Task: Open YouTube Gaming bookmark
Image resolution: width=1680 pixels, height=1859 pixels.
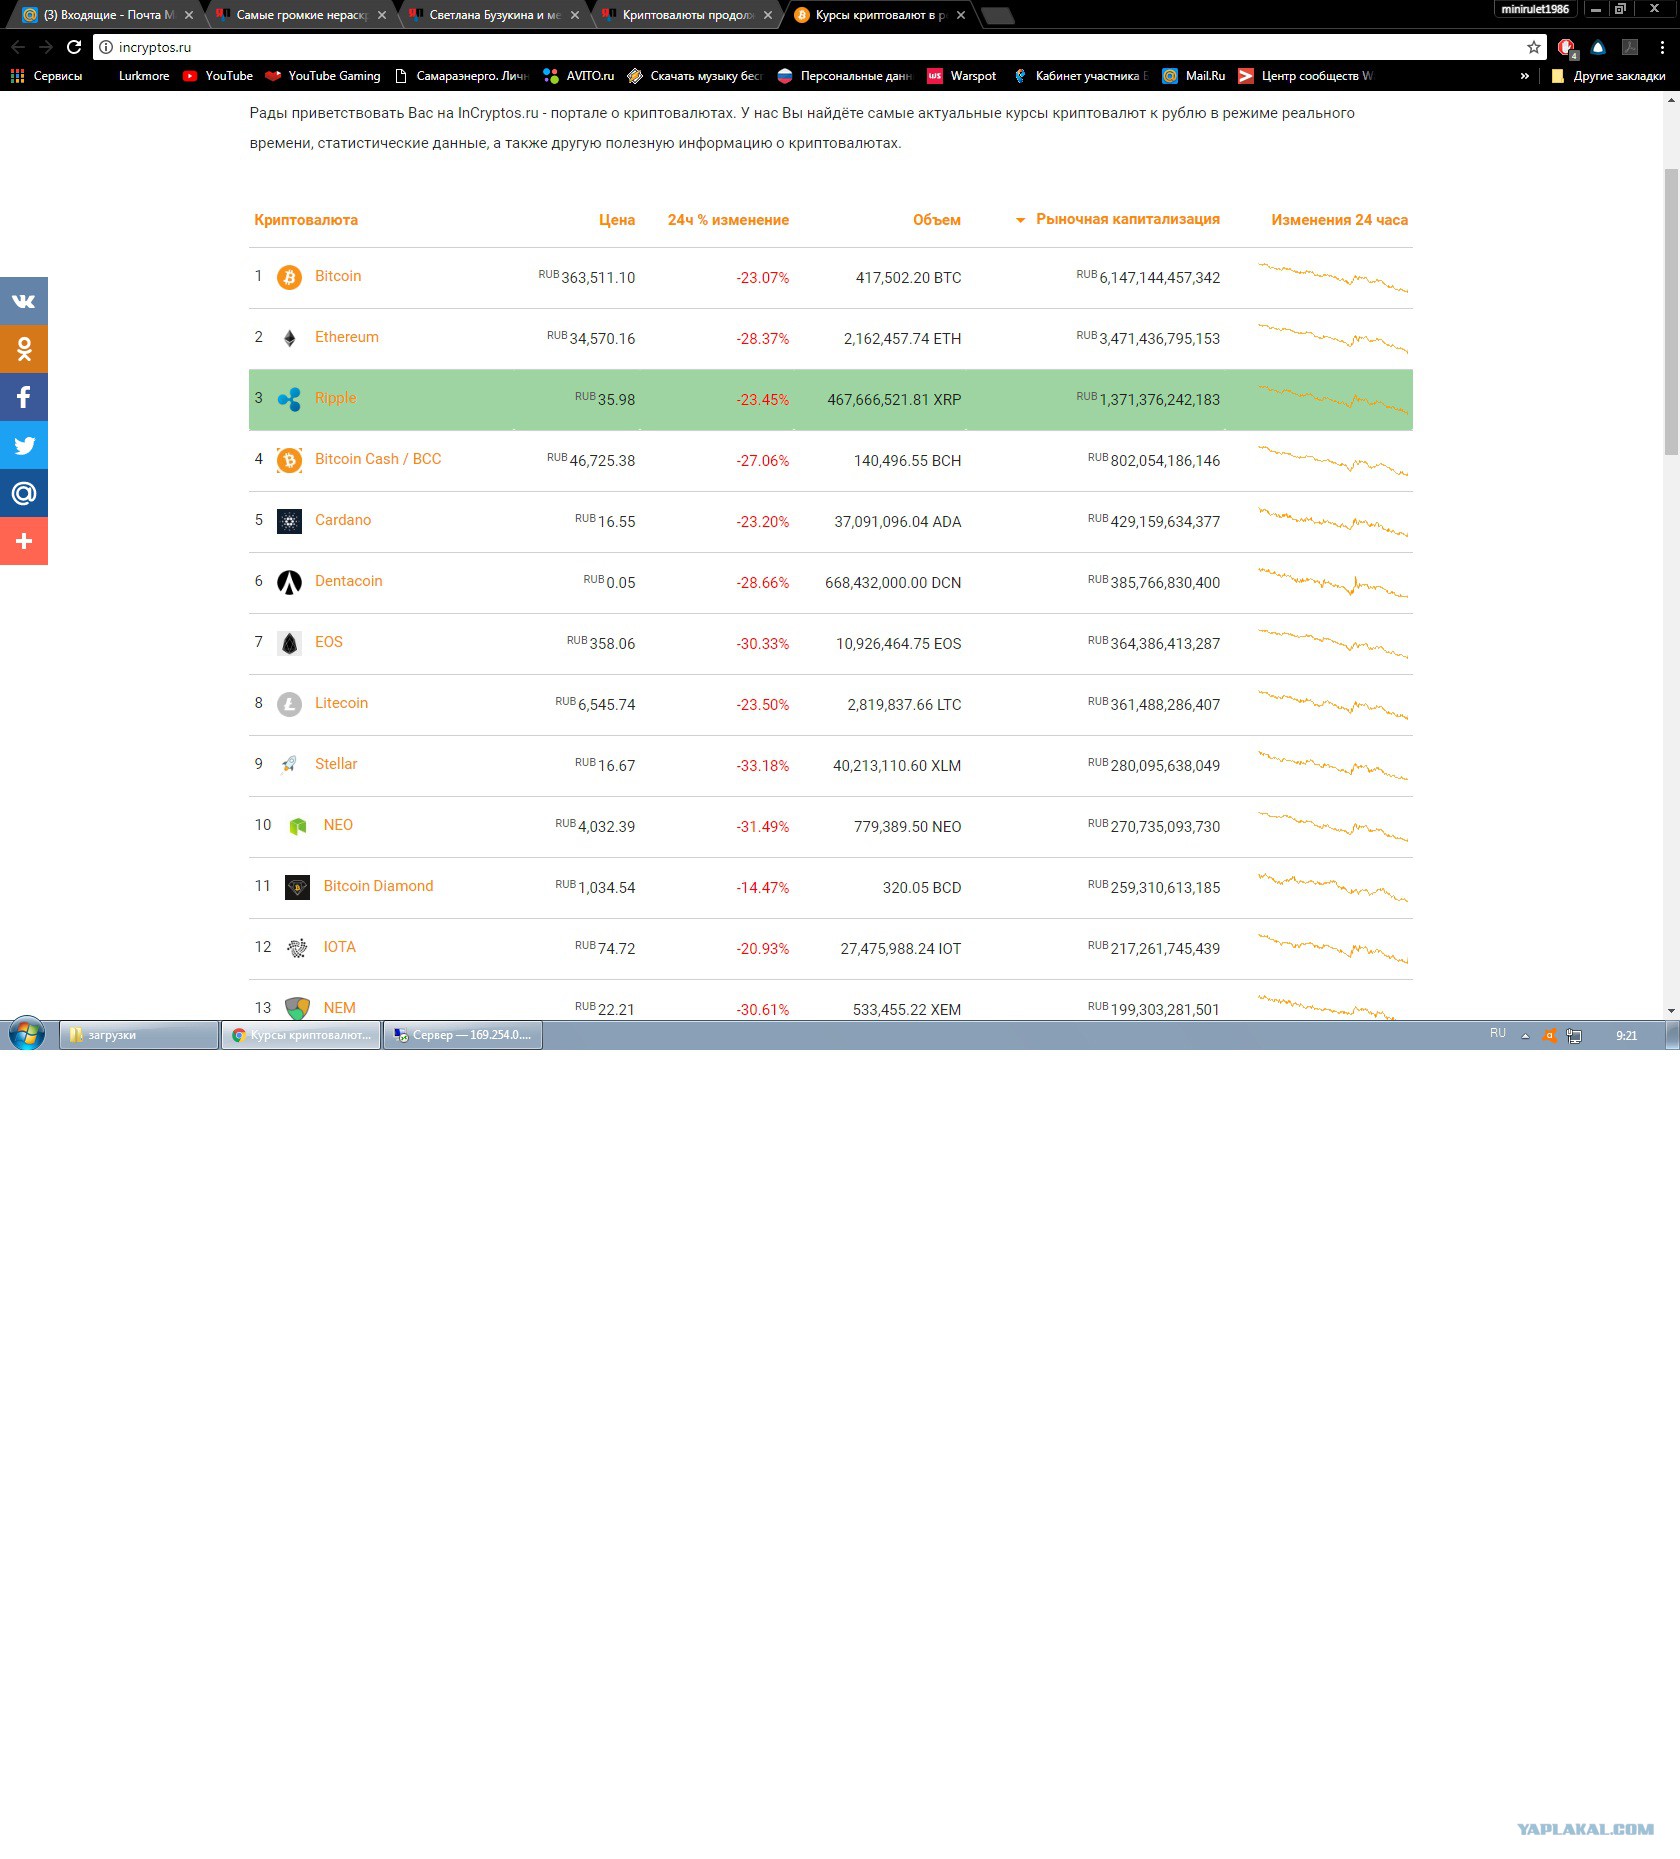Action: tap(323, 76)
